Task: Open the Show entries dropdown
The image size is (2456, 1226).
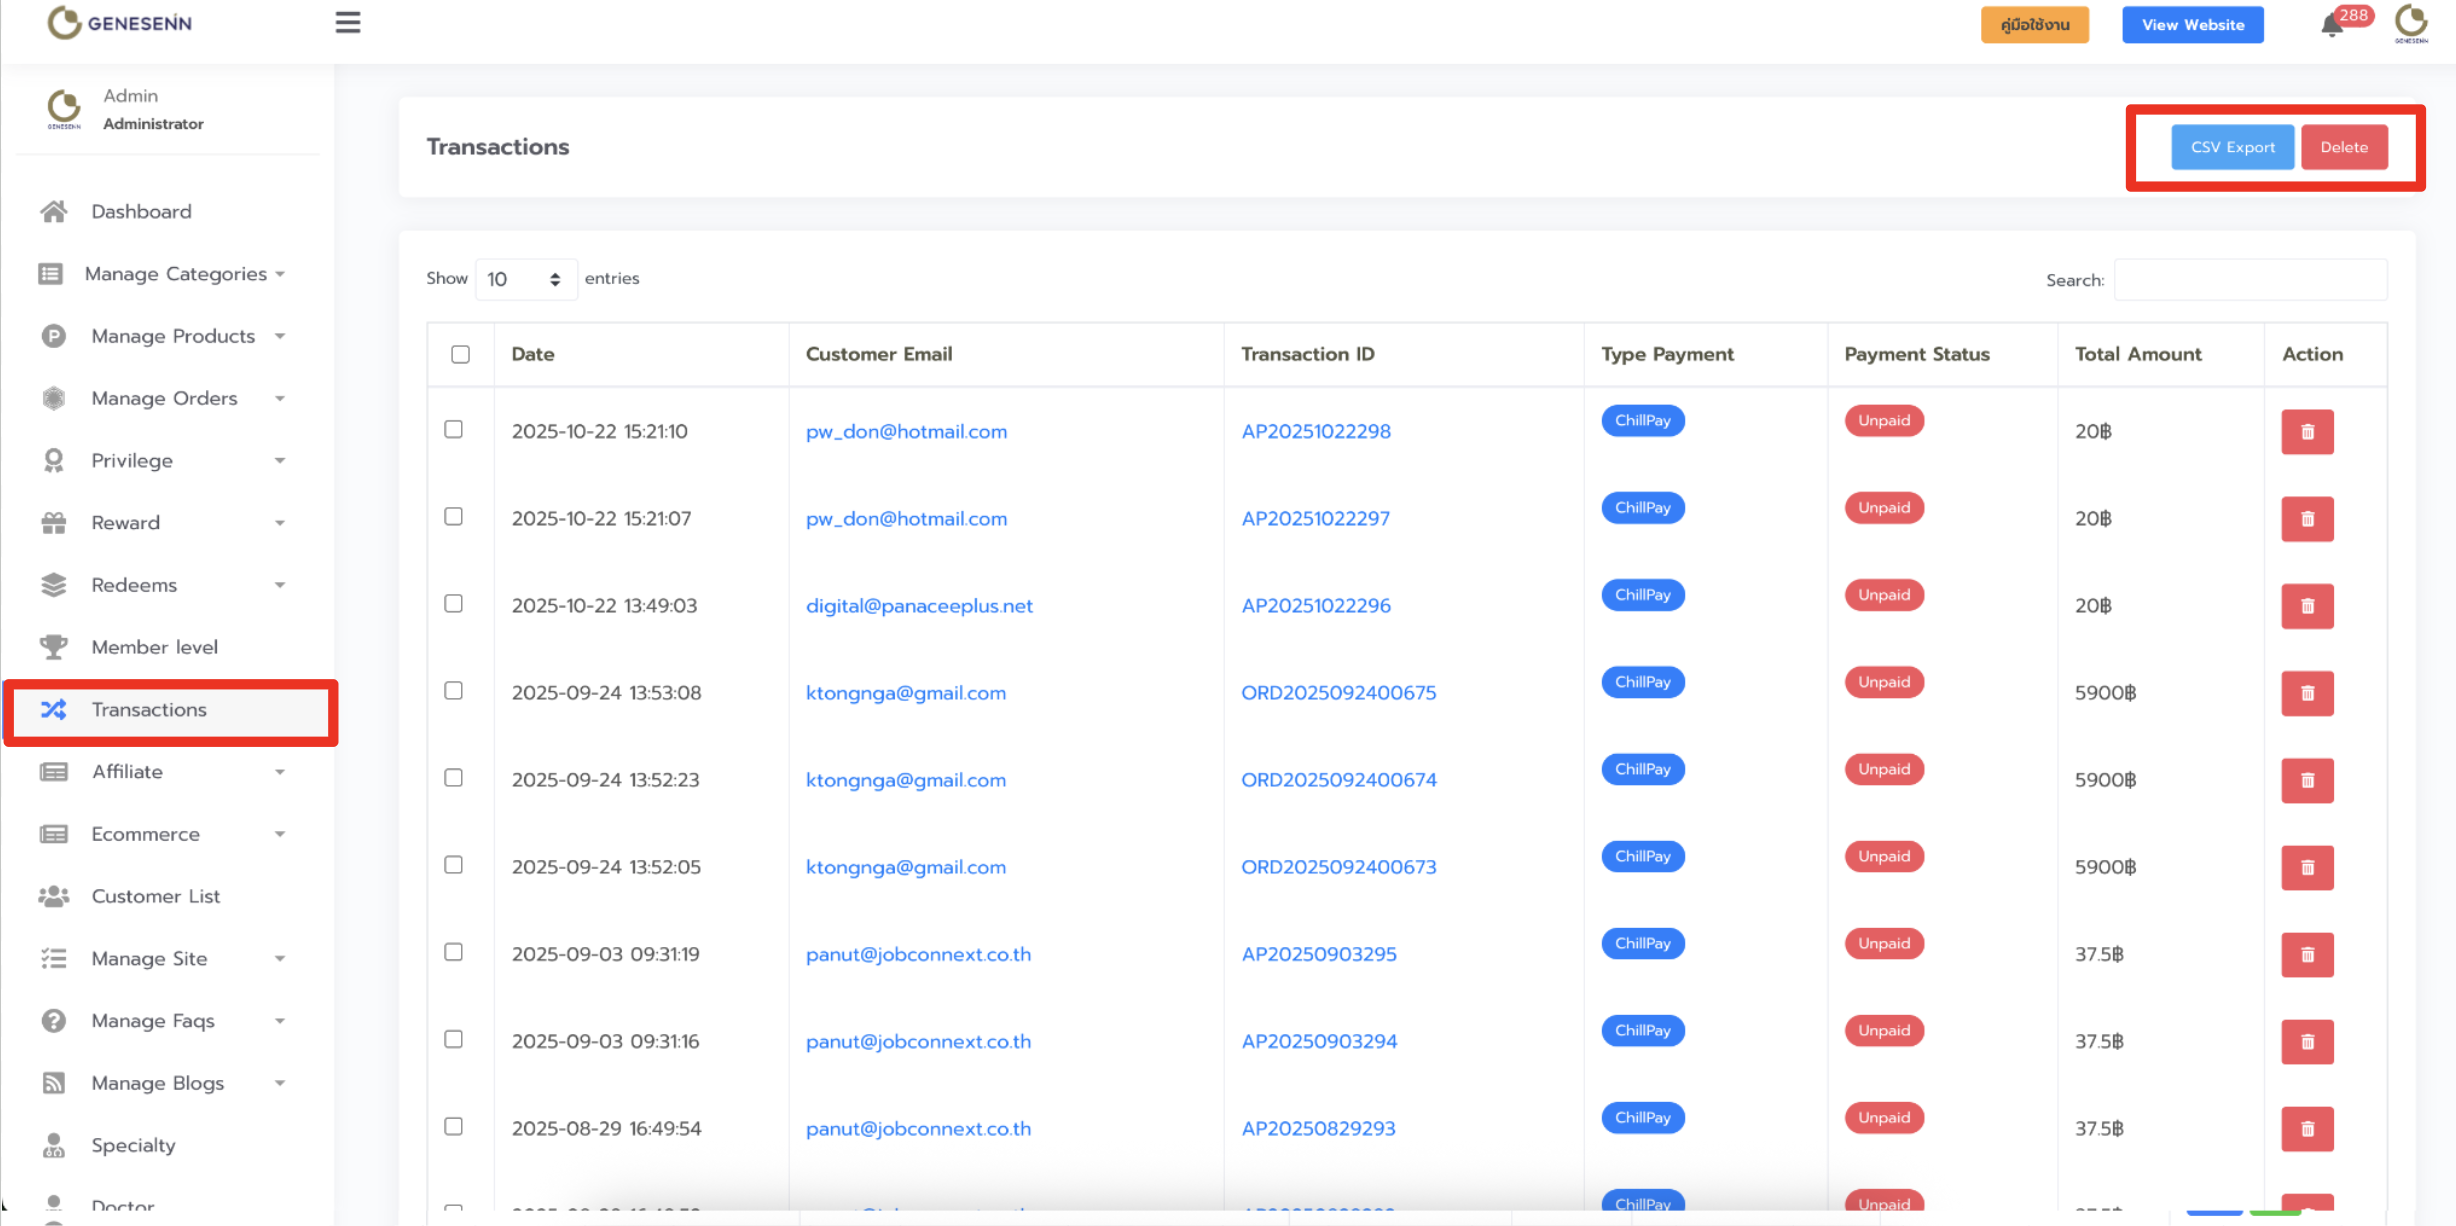Action: tap(525, 279)
